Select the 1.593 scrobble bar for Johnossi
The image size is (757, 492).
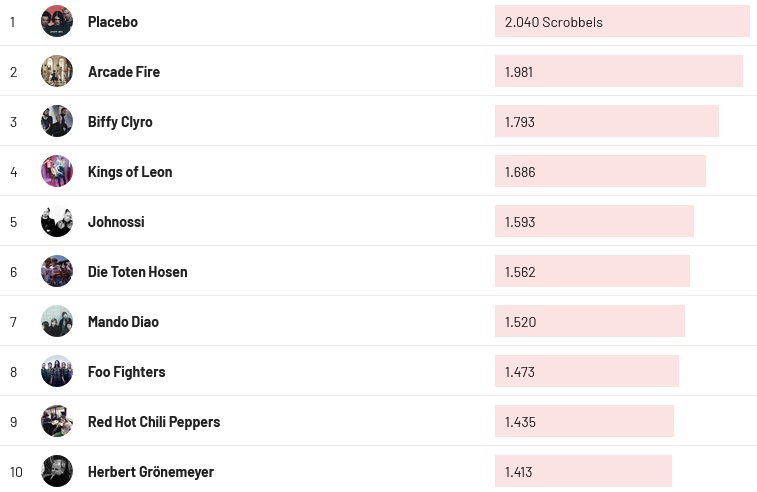click(x=594, y=222)
